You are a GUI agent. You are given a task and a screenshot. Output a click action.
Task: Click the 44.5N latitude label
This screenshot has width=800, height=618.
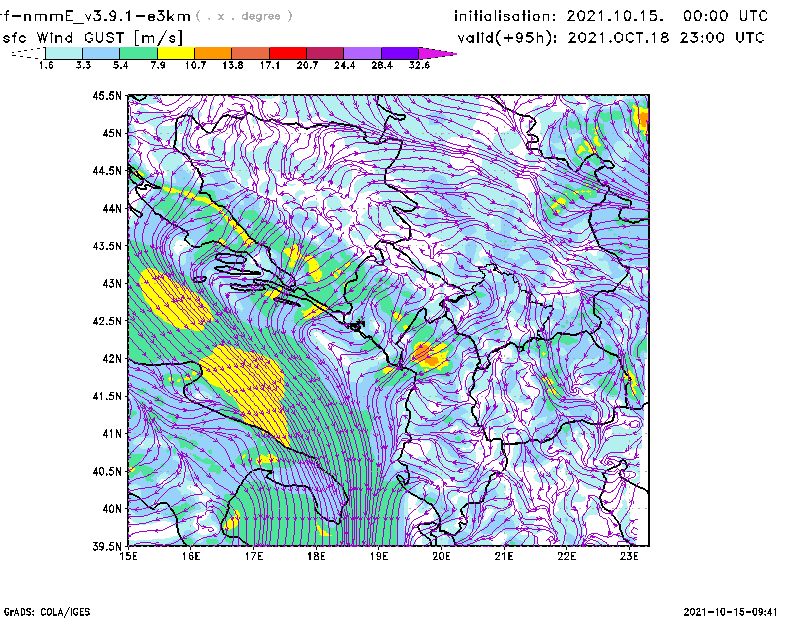coord(107,171)
